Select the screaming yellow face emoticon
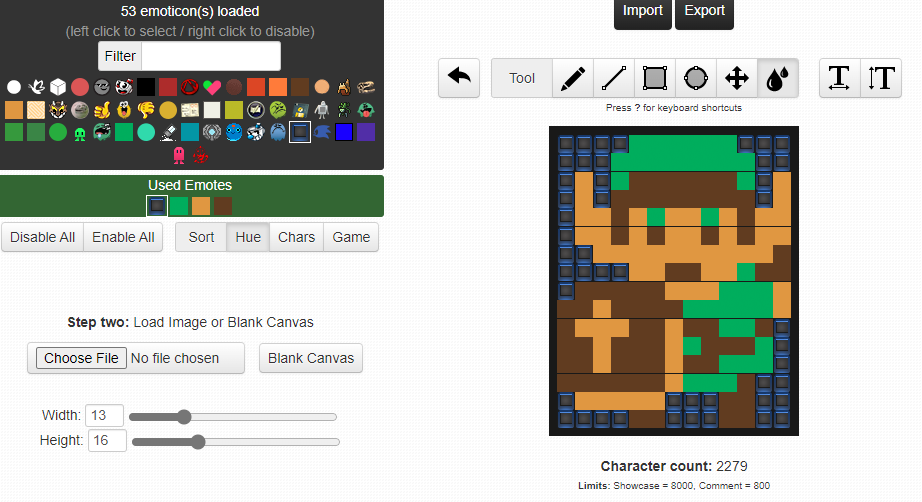The image size is (922, 502). click(x=124, y=110)
